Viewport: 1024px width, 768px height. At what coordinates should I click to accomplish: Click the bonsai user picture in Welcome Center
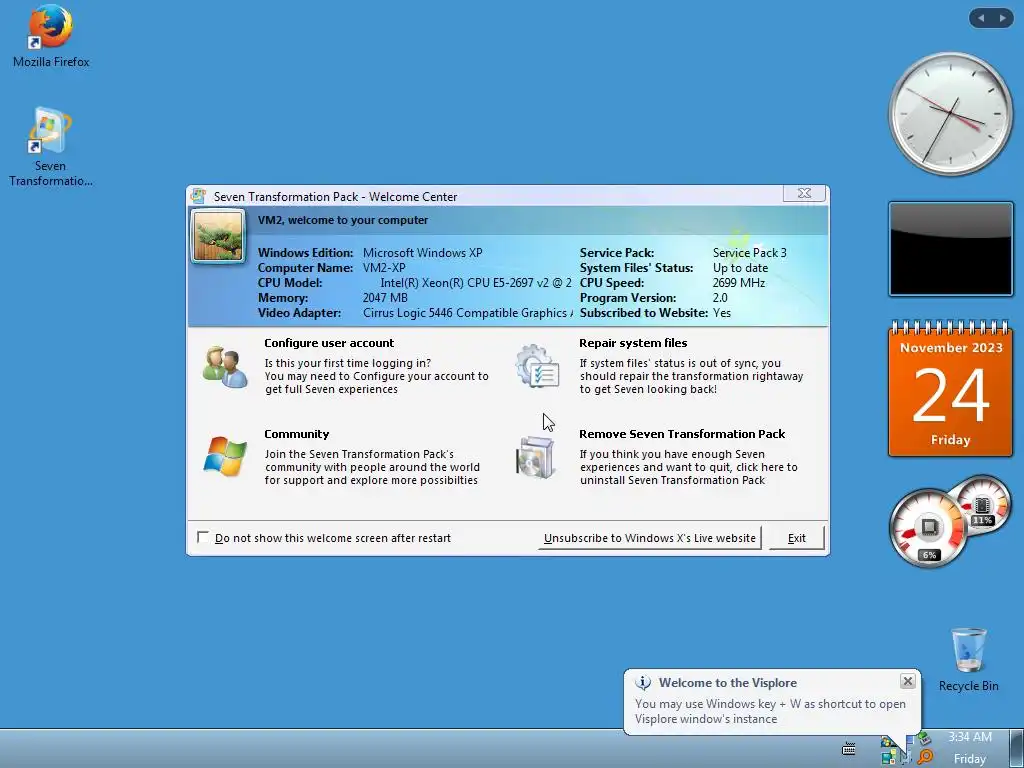point(218,236)
